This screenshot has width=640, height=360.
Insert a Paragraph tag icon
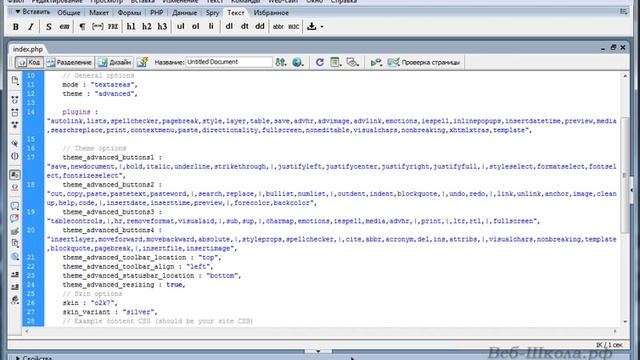tap(82, 27)
